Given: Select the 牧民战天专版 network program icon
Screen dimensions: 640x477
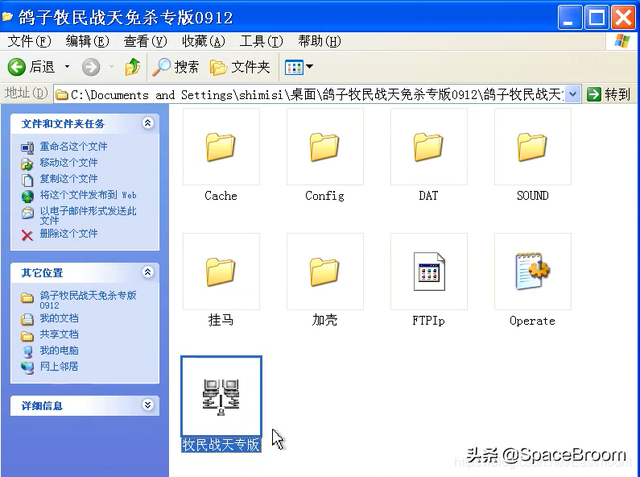Looking at the screenshot, I should point(221,397).
